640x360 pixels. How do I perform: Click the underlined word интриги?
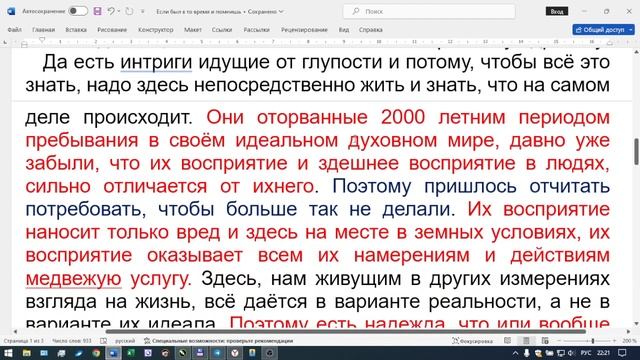click(156, 62)
